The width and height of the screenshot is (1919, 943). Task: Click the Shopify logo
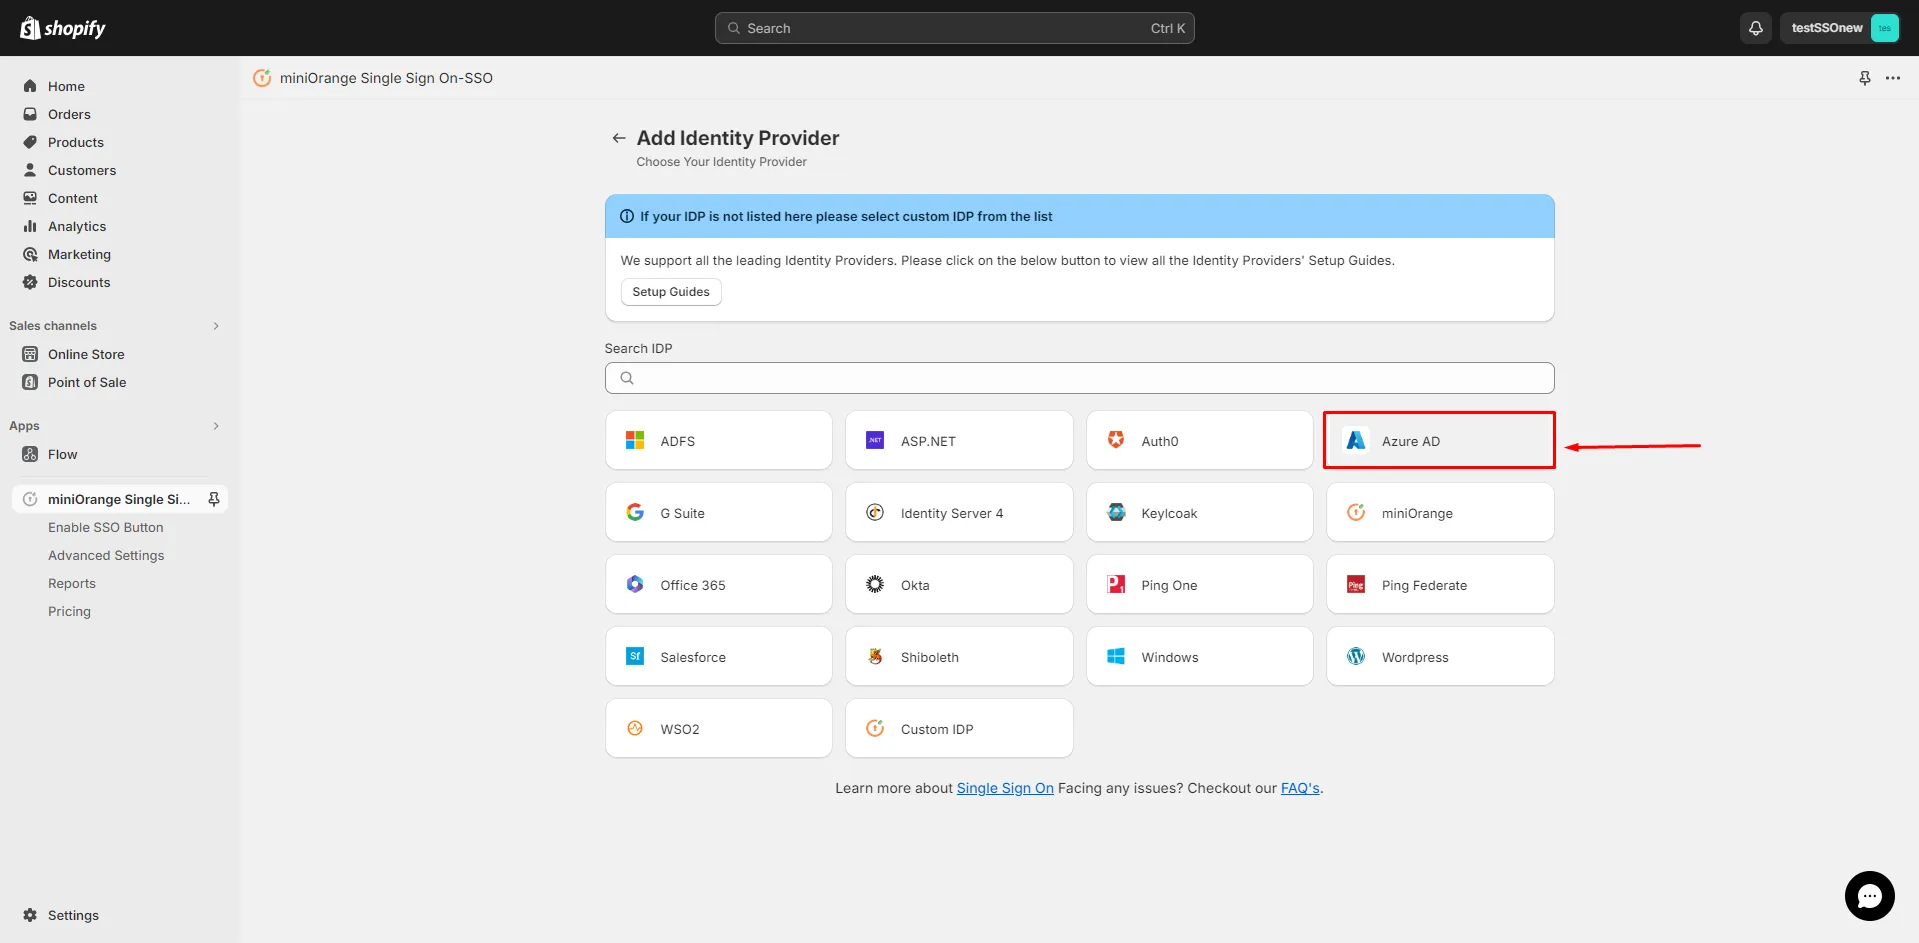pyautogui.click(x=63, y=28)
